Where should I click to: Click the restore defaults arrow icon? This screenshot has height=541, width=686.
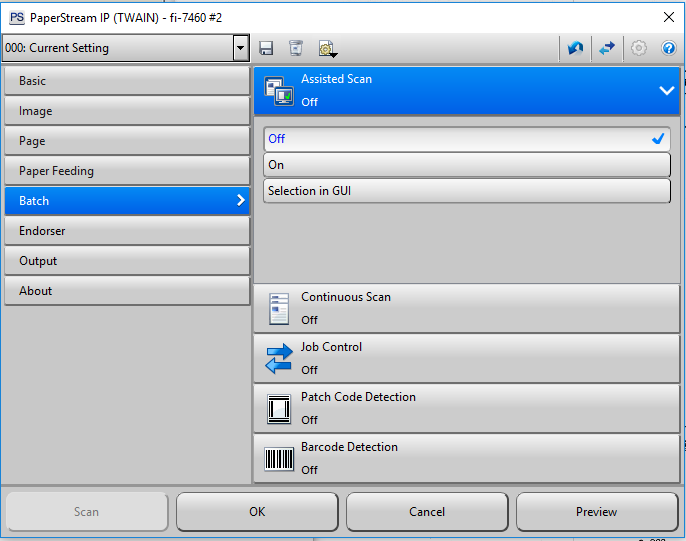click(575, 48)
